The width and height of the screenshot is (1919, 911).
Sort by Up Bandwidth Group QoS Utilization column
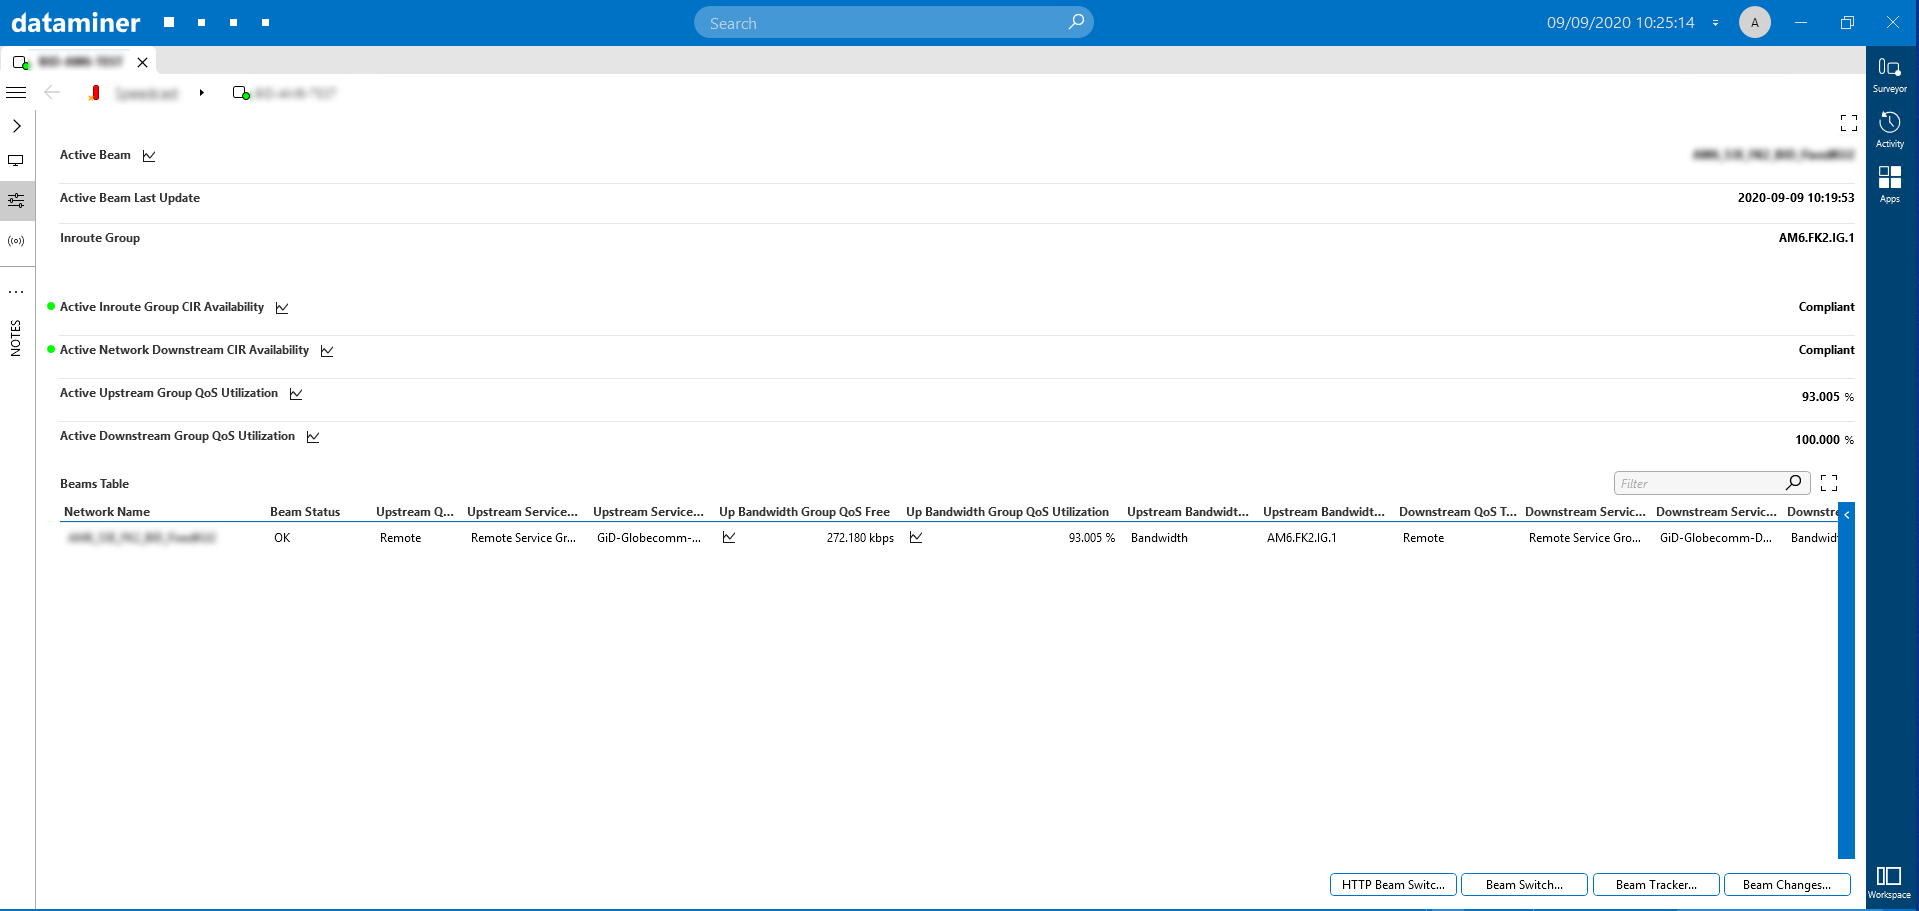click(x=1007, y=512)
